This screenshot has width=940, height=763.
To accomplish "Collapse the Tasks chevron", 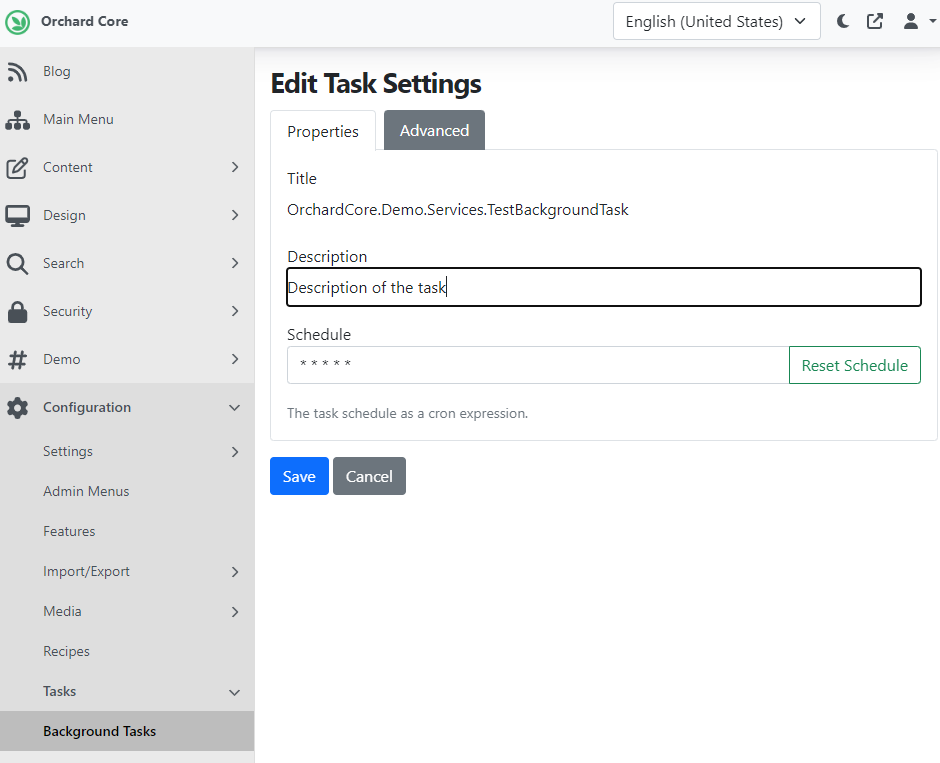I will click(x=234, y=692).
